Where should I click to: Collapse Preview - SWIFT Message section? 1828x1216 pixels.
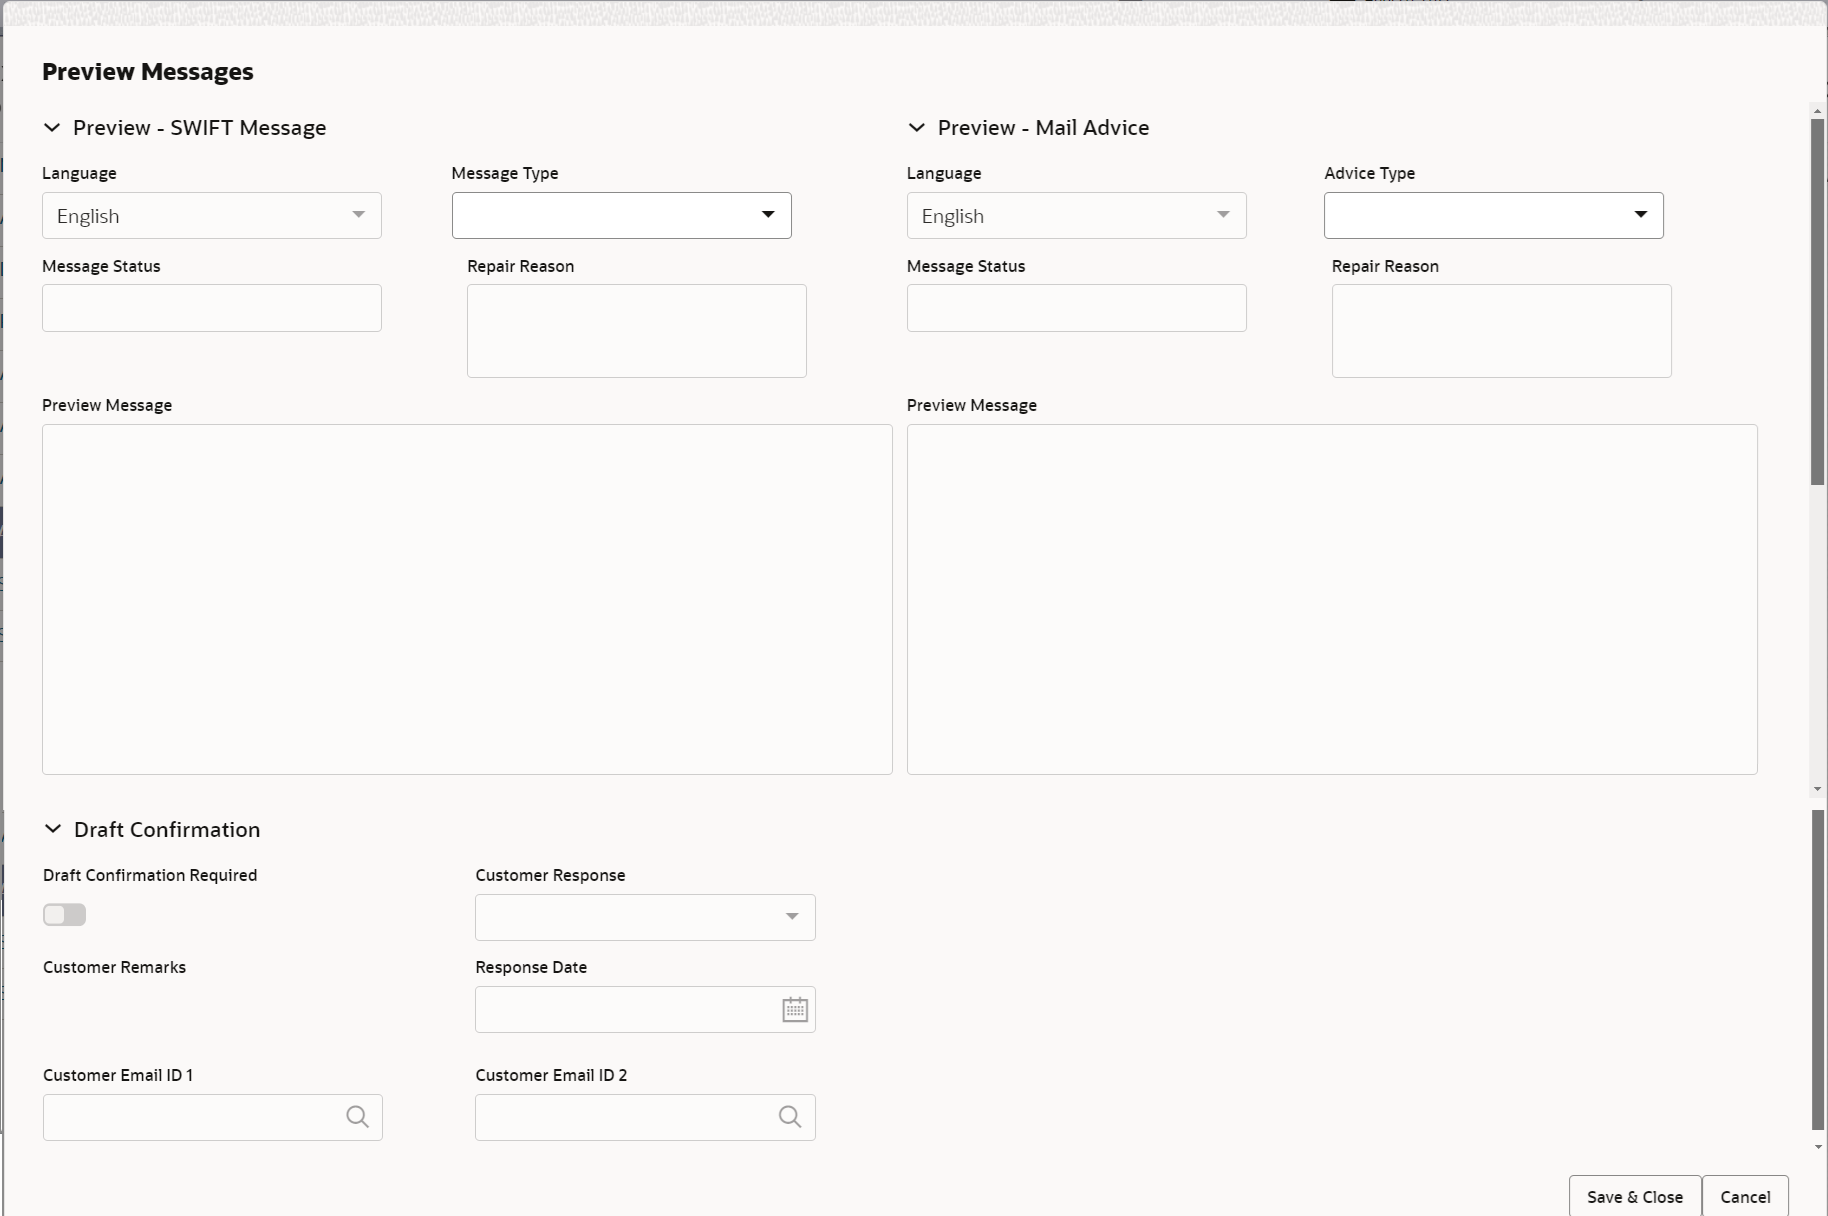52,128
